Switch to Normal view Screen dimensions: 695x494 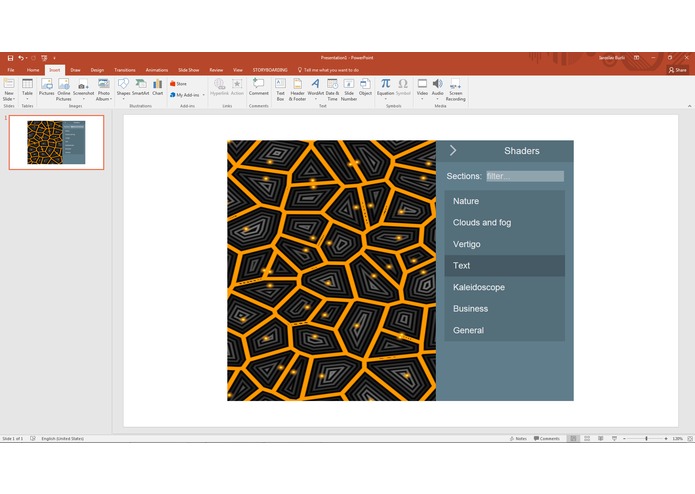click(573, 439)
